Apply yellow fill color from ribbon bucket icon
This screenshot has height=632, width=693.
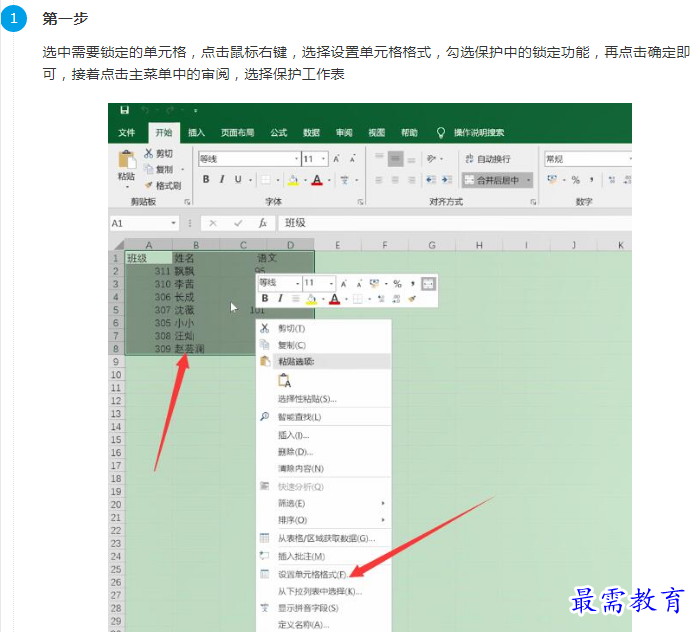(x=293, y=180)
